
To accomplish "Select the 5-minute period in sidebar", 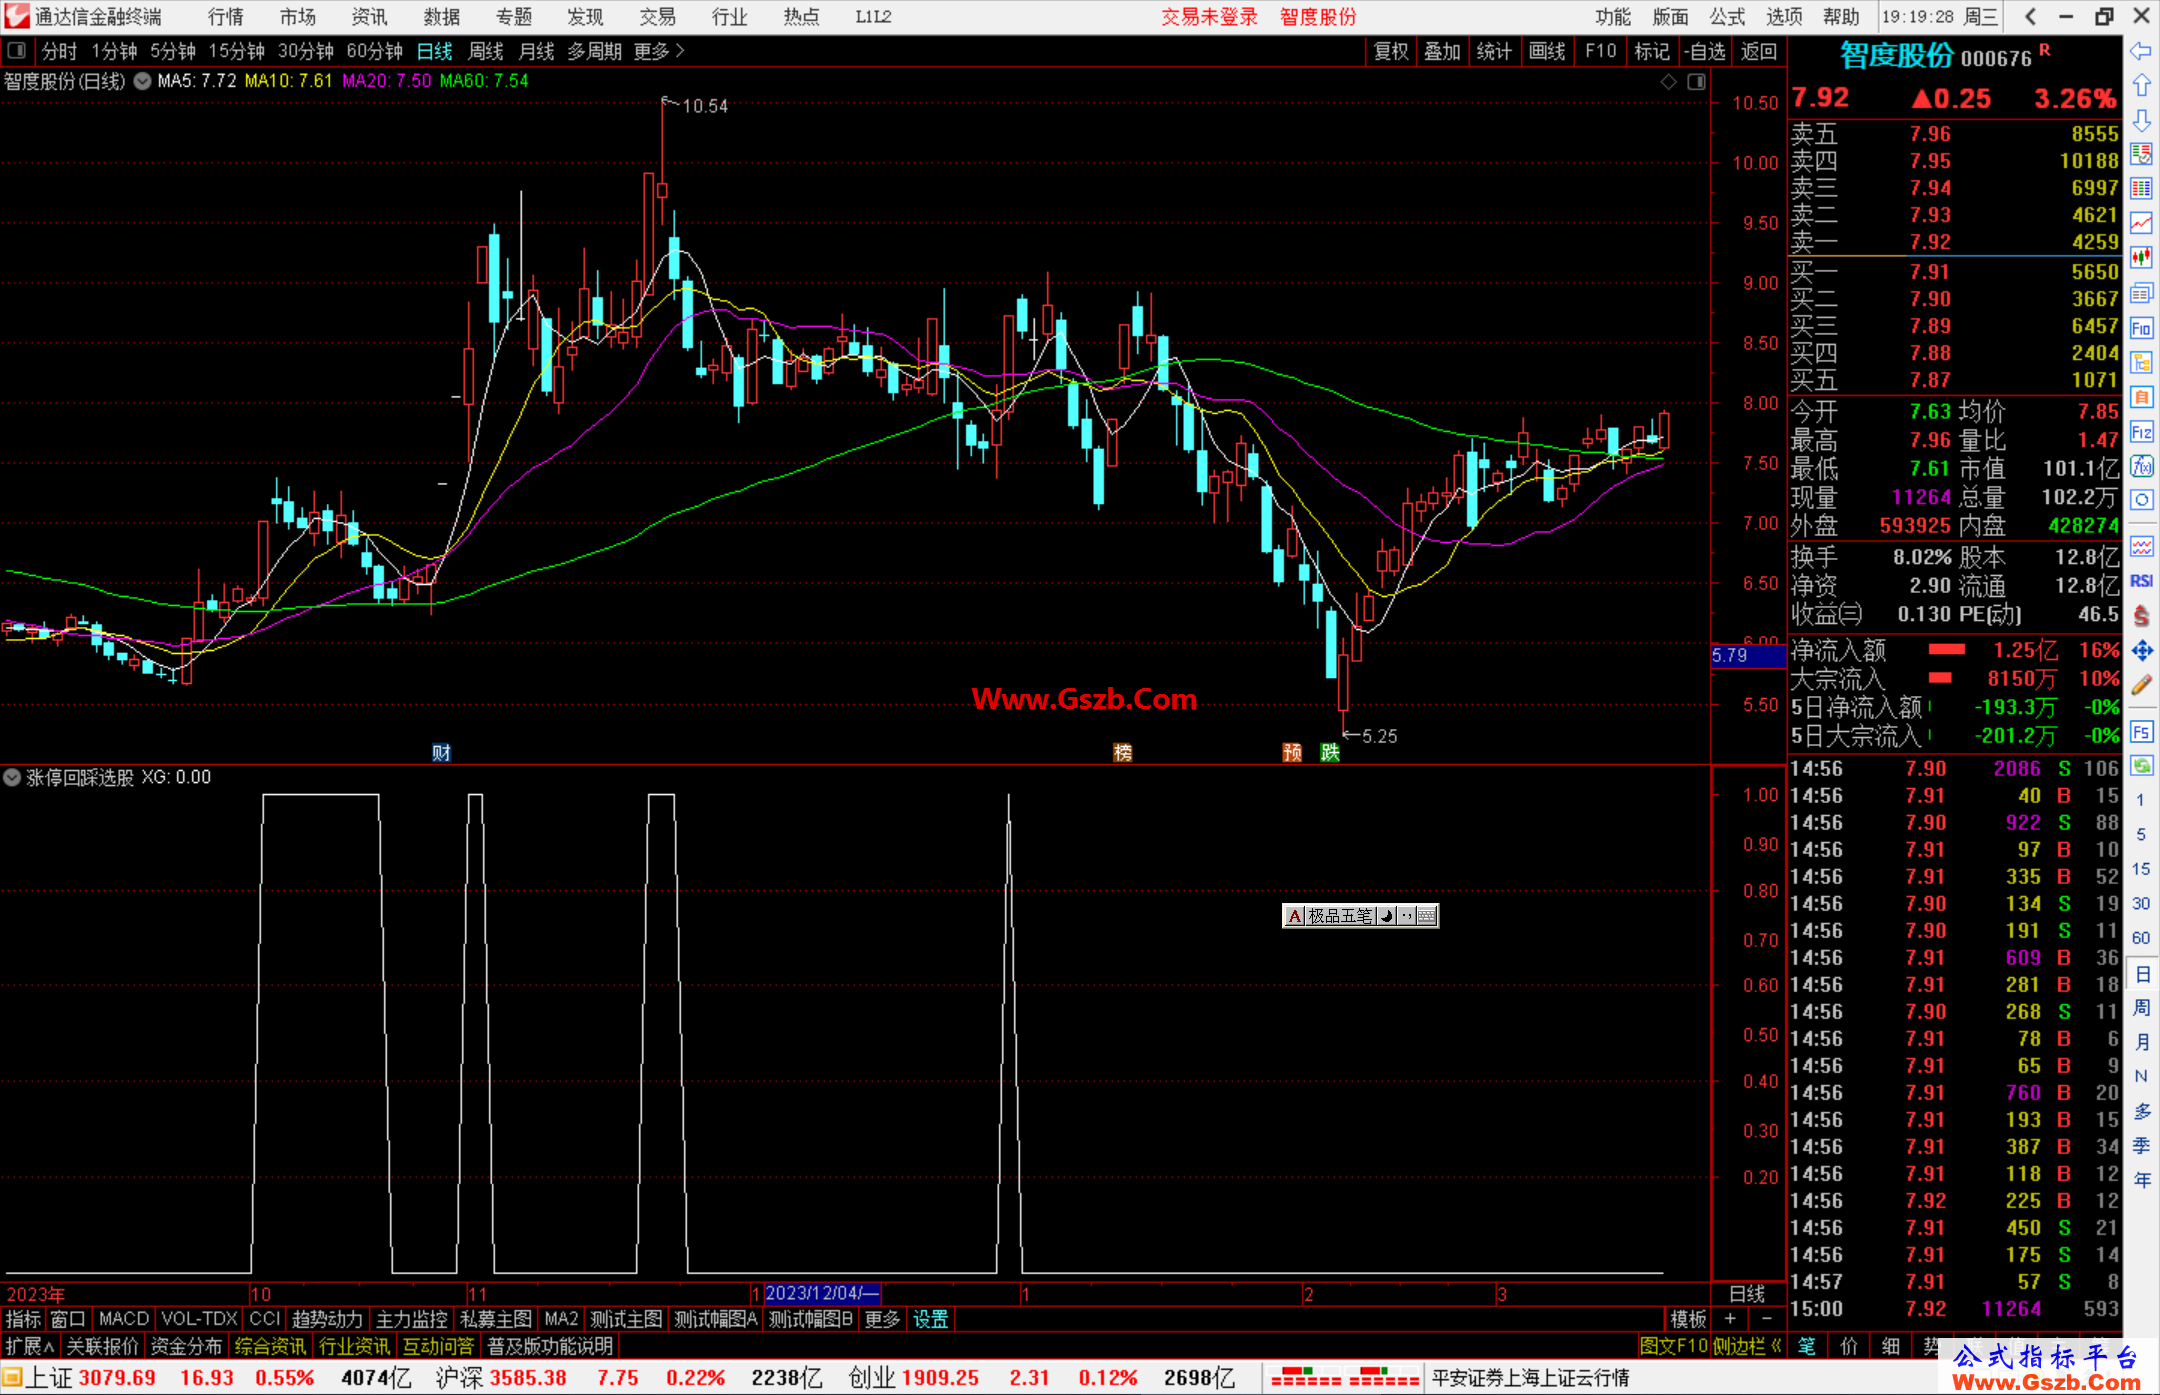I will click(2141, 834).
